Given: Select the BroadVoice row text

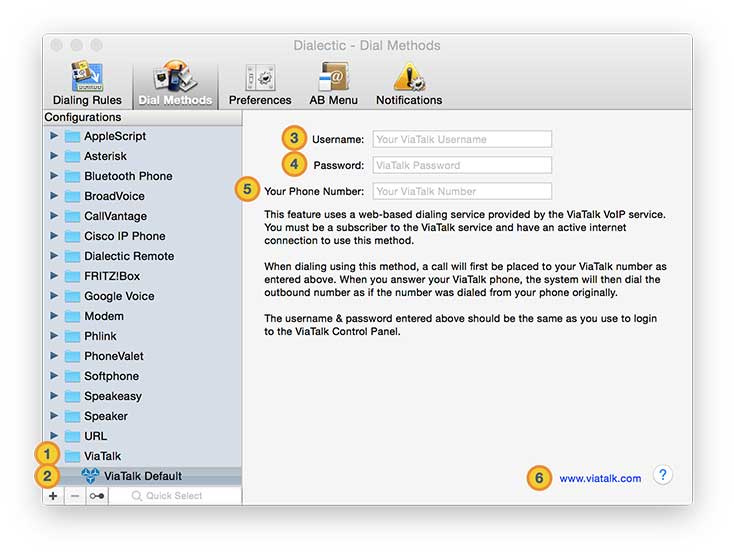Looking at the screenshot, I should (x=114, y=196).
